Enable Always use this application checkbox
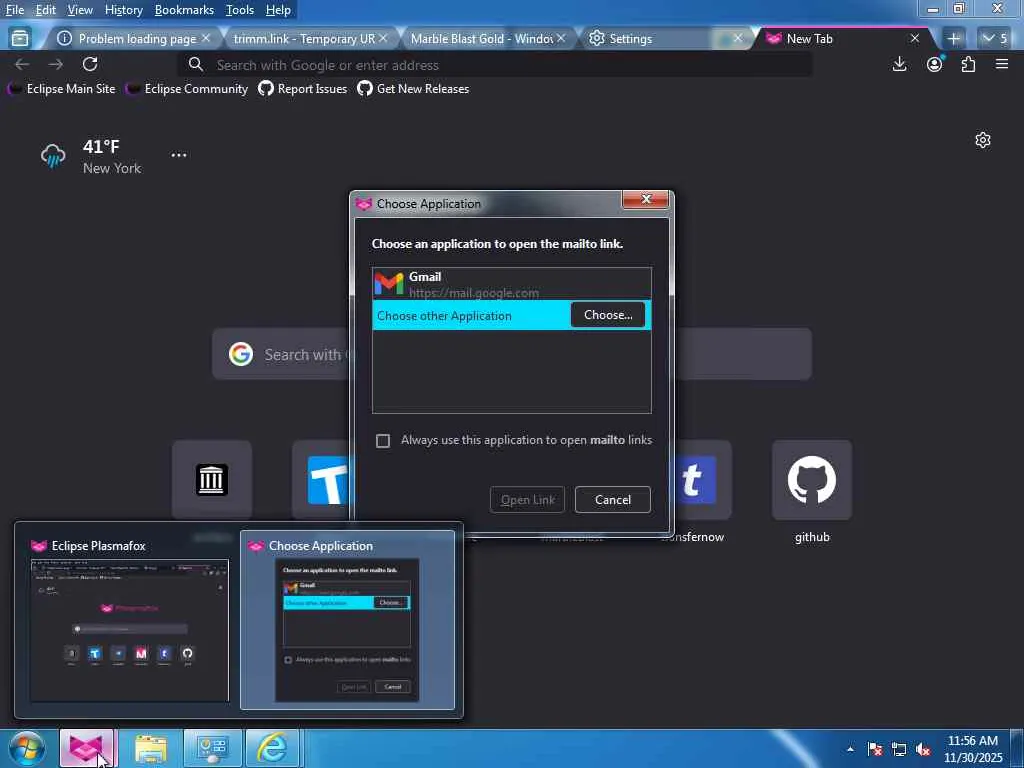This screenshot has width=1024, height=768. tap(383, 441)
